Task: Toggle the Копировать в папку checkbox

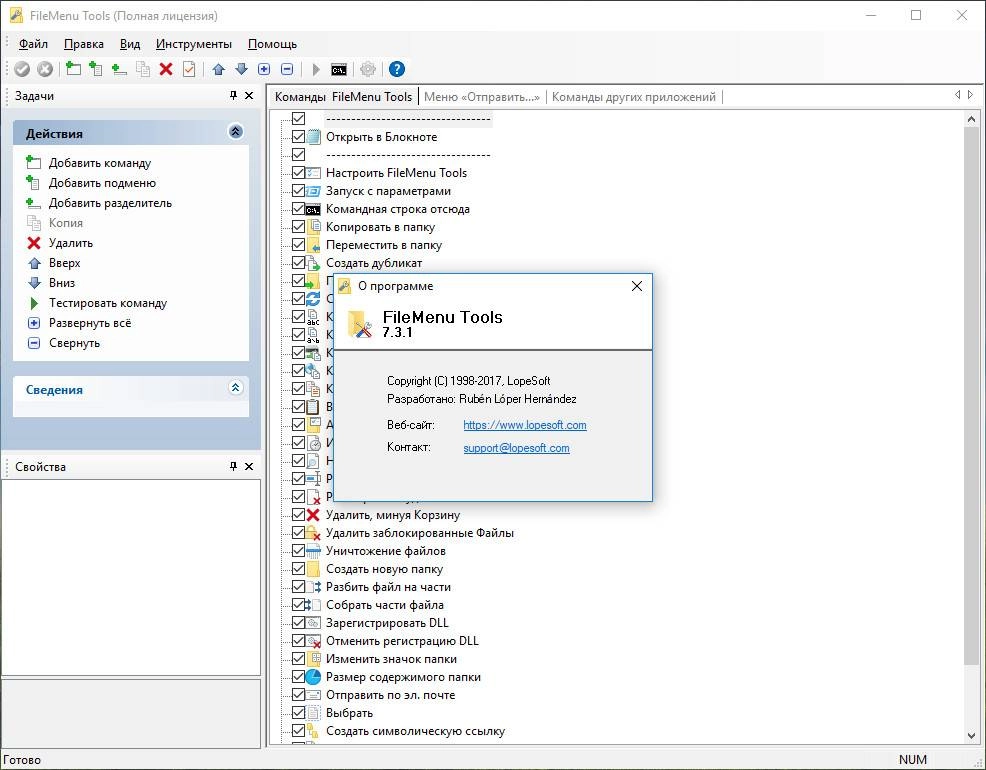Action: point(299,227)
